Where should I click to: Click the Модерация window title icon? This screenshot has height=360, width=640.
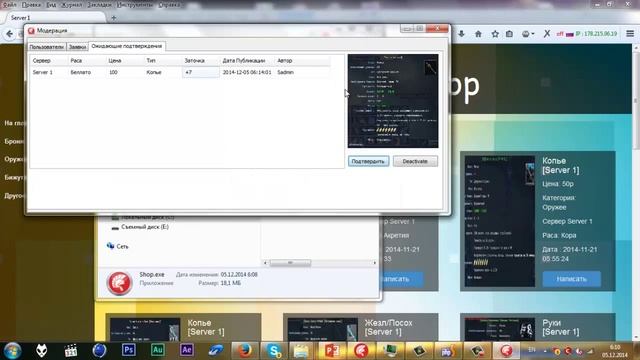(31, 31)
